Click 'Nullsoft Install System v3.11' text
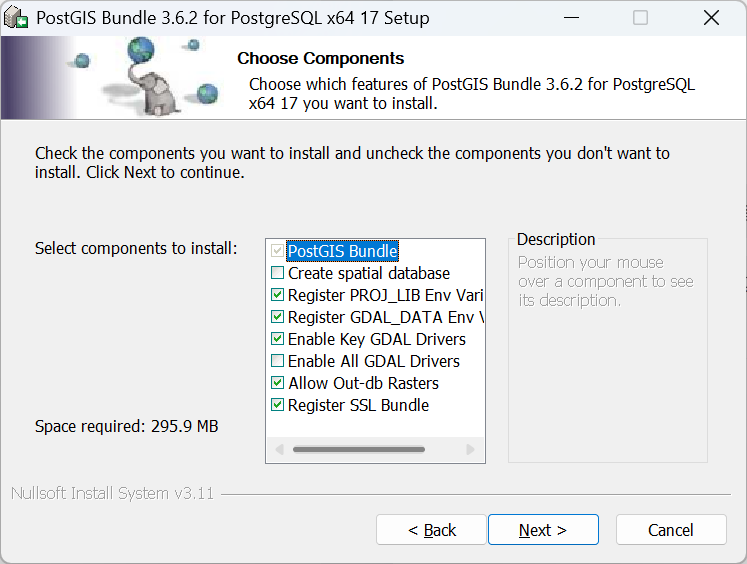The image size is (747, 564). pyautogui.click(x=112, y=493)
